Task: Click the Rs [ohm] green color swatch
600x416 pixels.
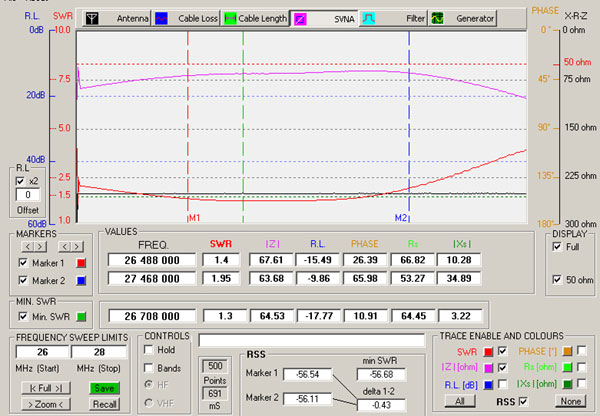Action: 567,367
